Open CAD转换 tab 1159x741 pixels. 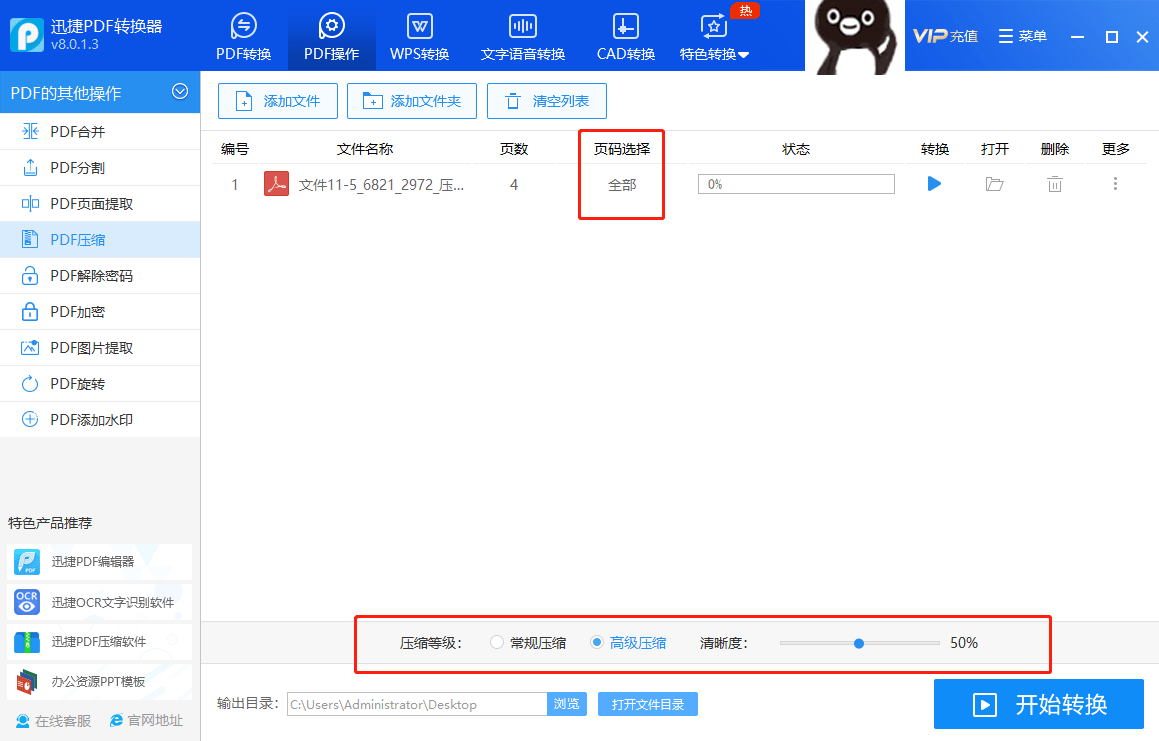coord(625,37)
